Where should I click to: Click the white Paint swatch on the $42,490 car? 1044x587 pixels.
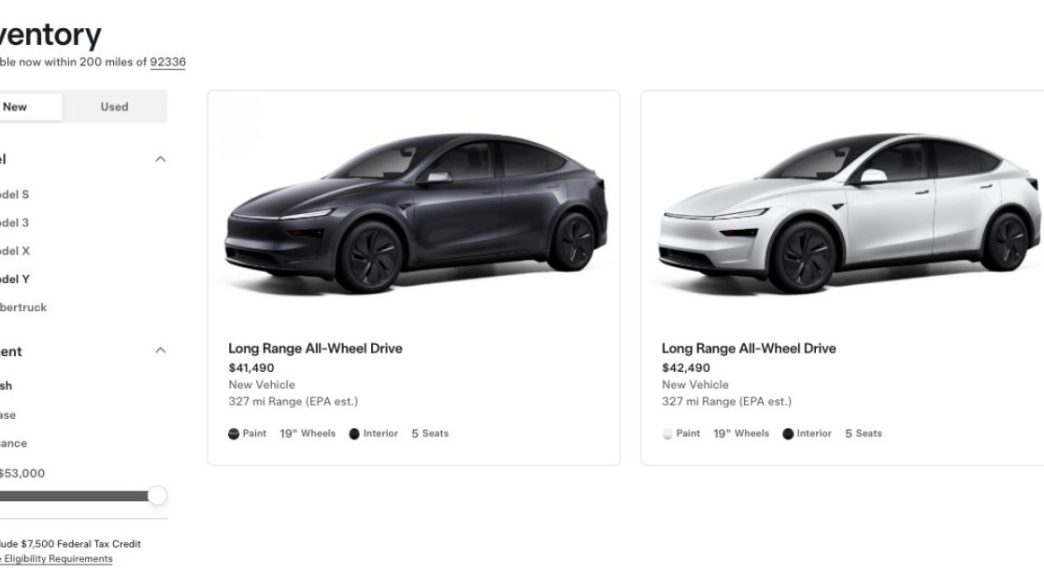coord(667,434)
